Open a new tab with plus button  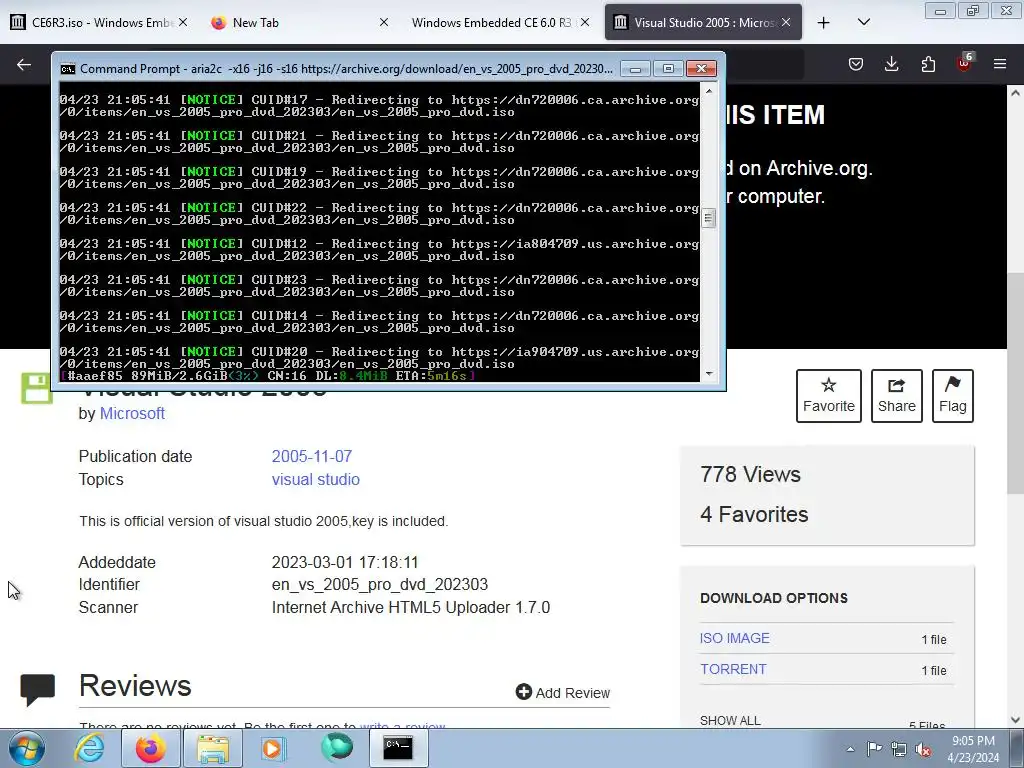[824, 23]
